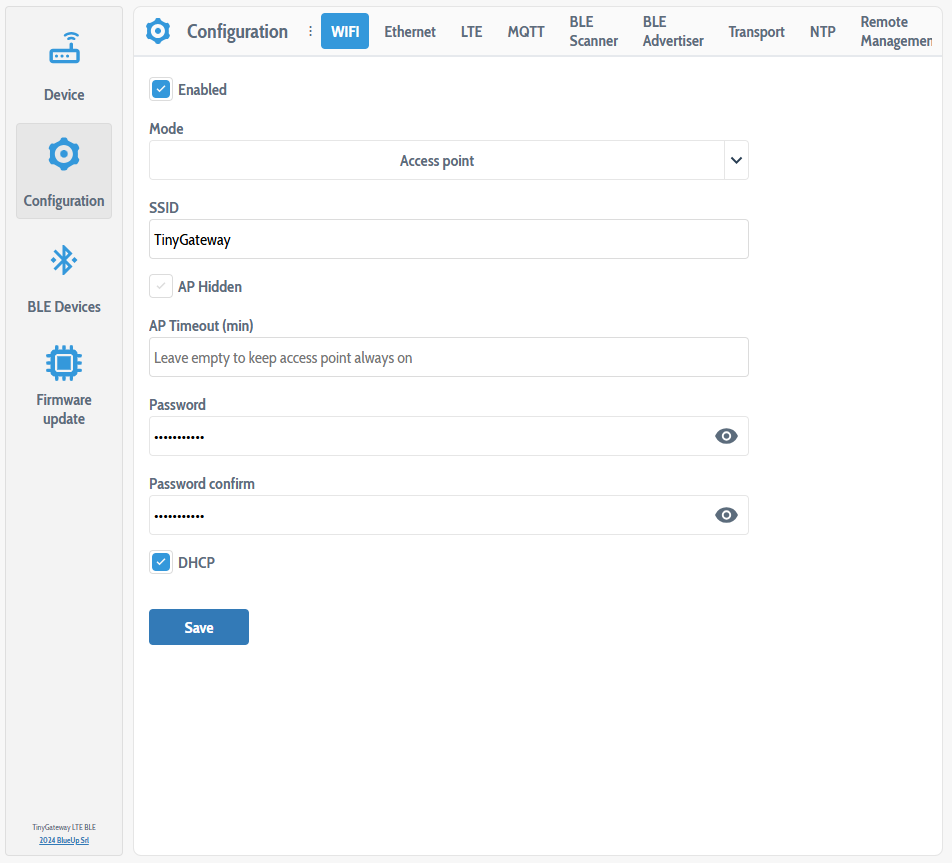Open the Device panel icon in sidebar
Screen dimensions: 952x863
pos(63,48)
